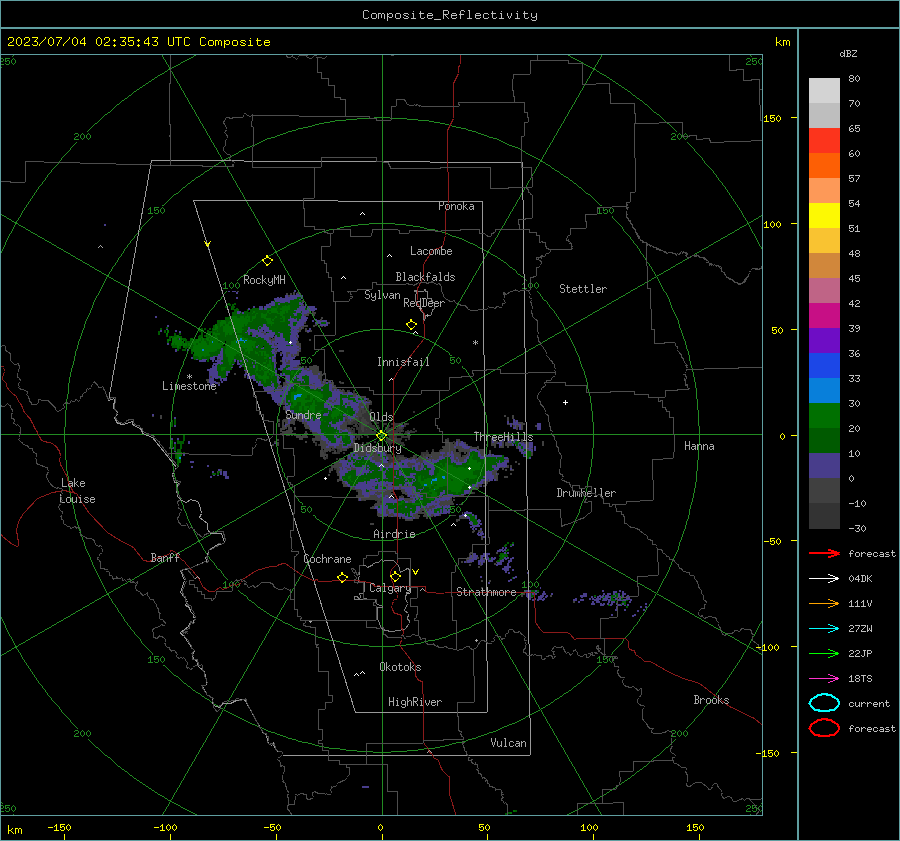Click the Blackfalds label
This screenshot has height=841, width=900.
click(x=425, y=277)
